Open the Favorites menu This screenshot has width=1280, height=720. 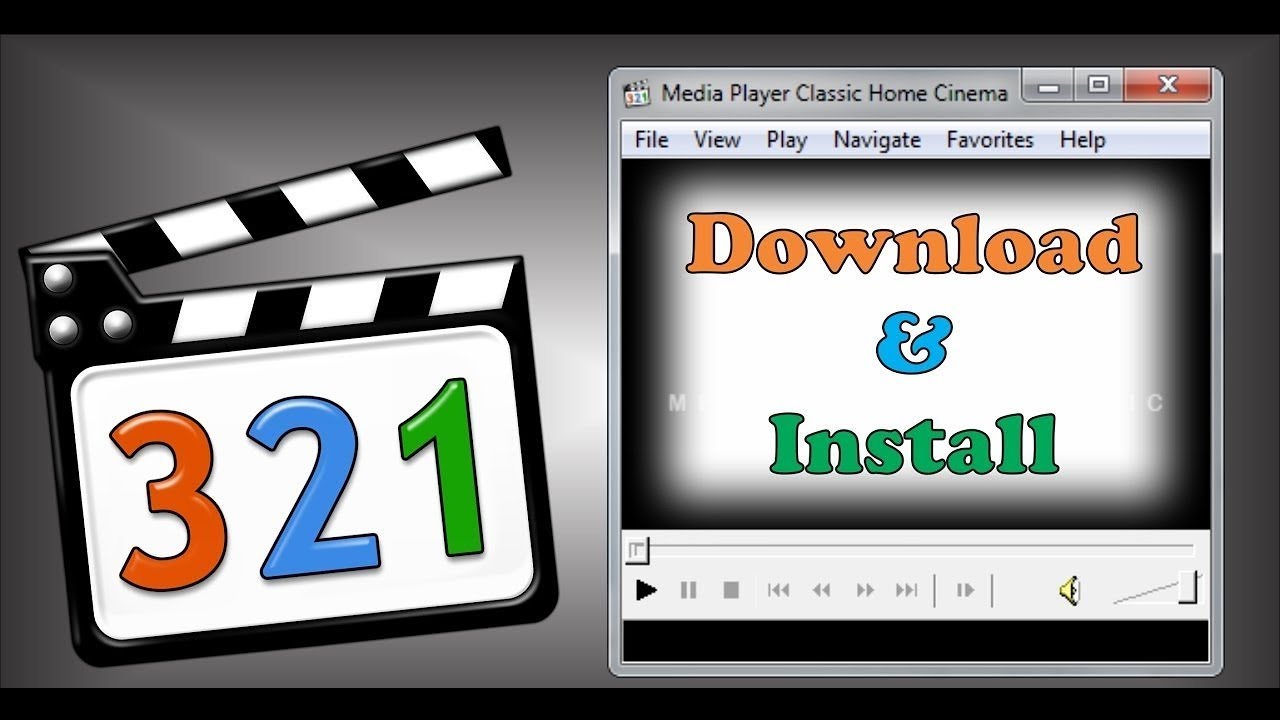pos(990,140)
